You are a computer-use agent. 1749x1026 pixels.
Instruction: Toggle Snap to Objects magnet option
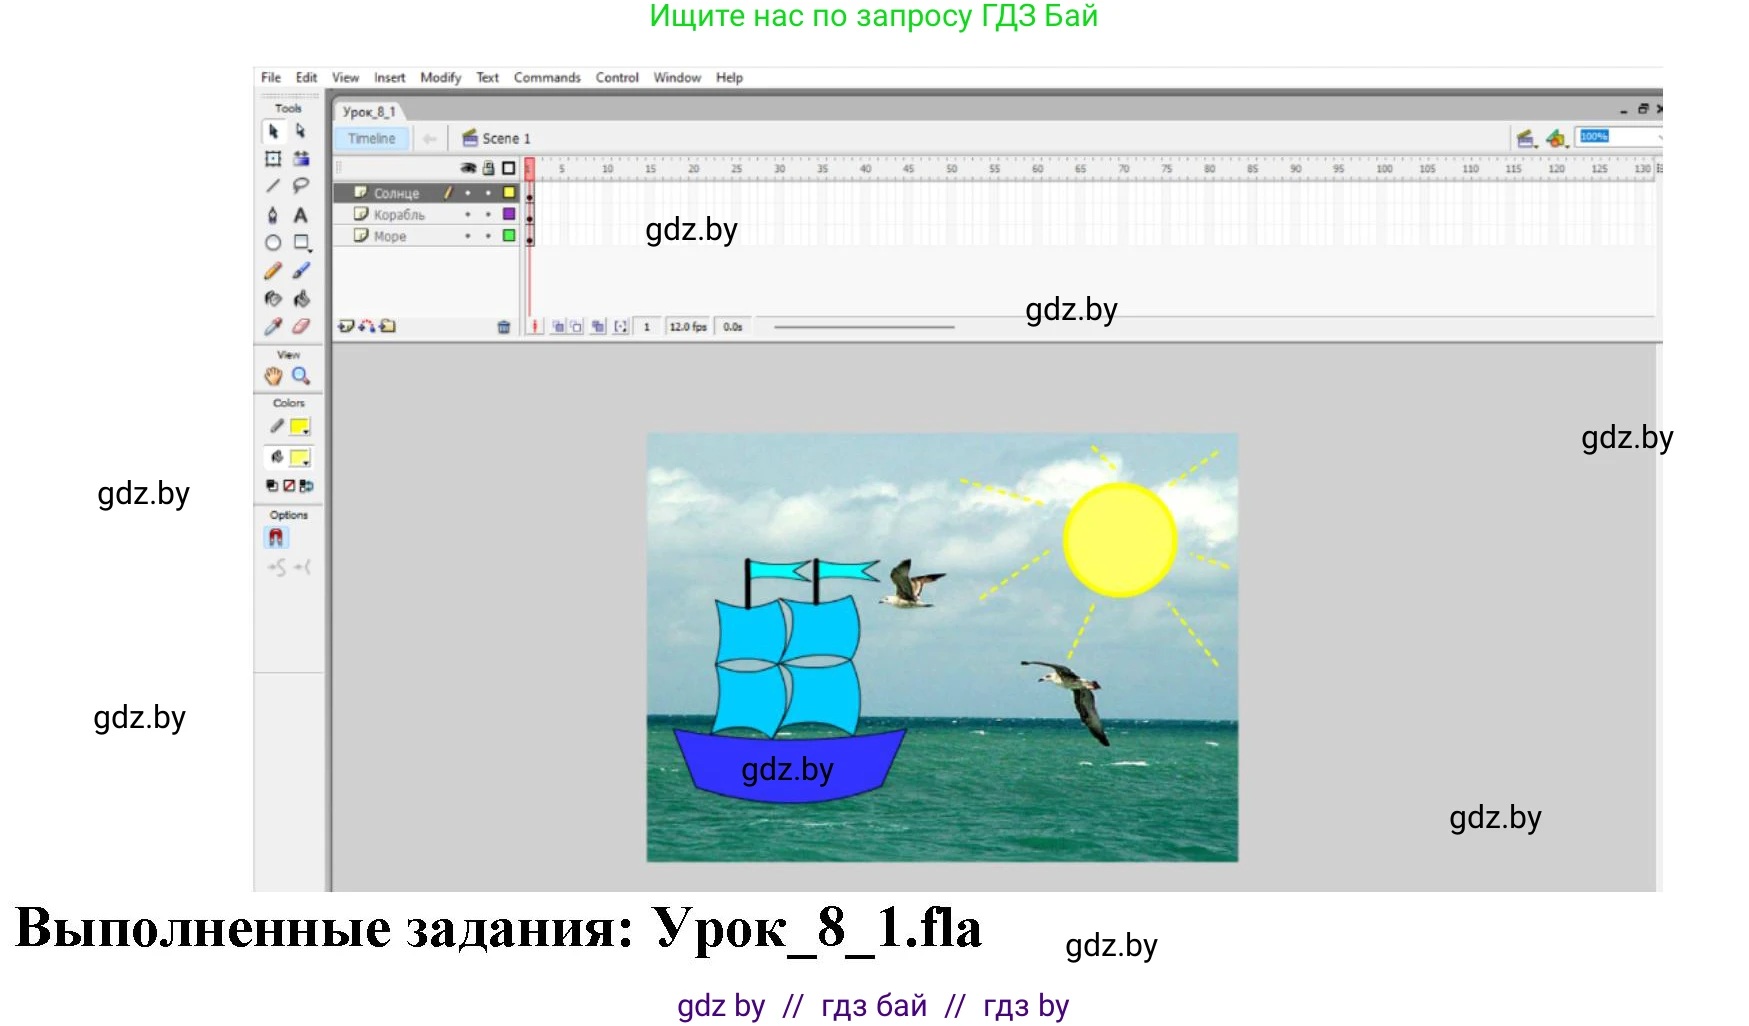[x=276, y=538]
